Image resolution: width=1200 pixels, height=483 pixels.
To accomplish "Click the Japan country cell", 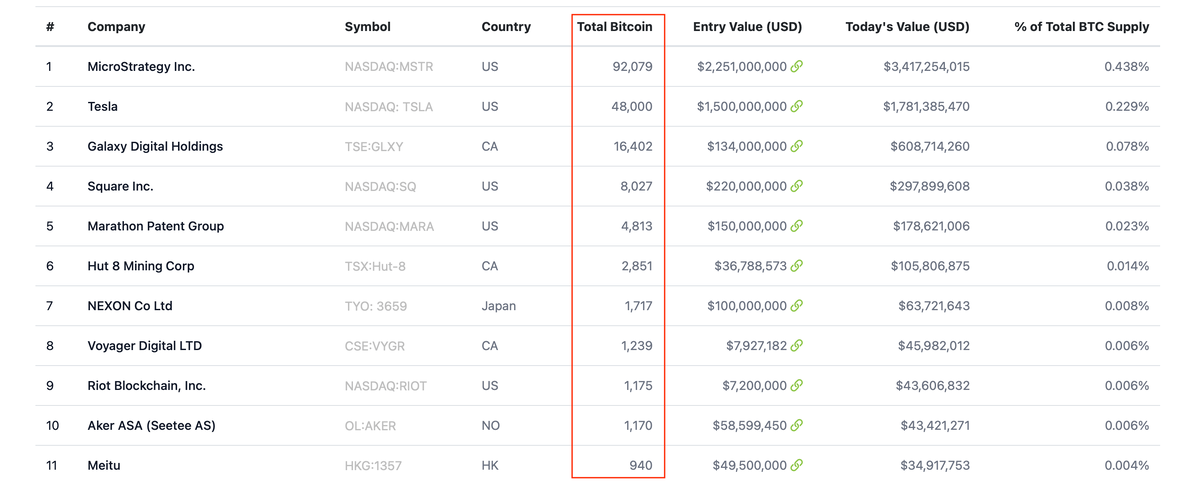I will (x=499, y=306).
